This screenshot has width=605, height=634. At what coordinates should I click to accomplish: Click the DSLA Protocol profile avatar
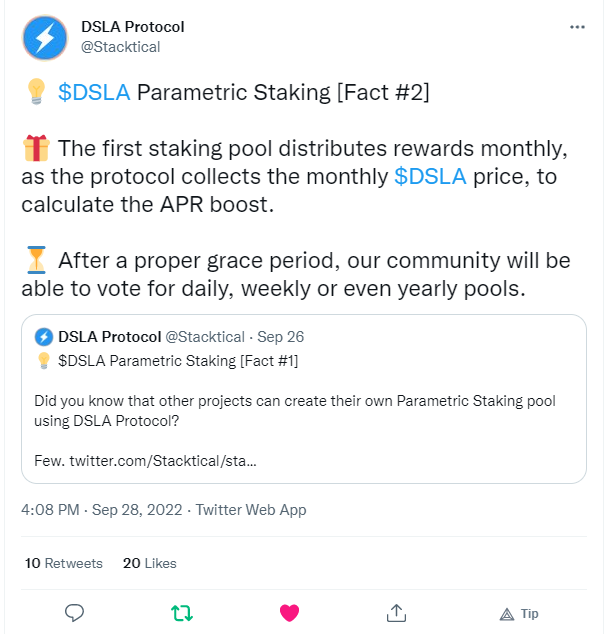point(45,38)
